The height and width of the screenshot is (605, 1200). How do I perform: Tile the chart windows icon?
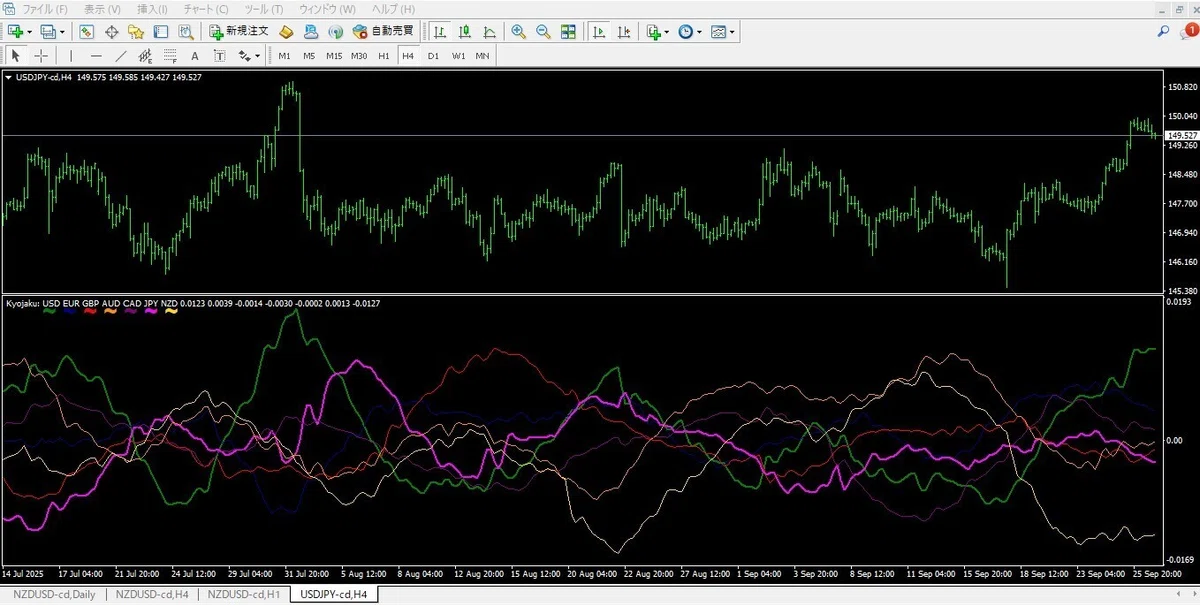[568, 32]
